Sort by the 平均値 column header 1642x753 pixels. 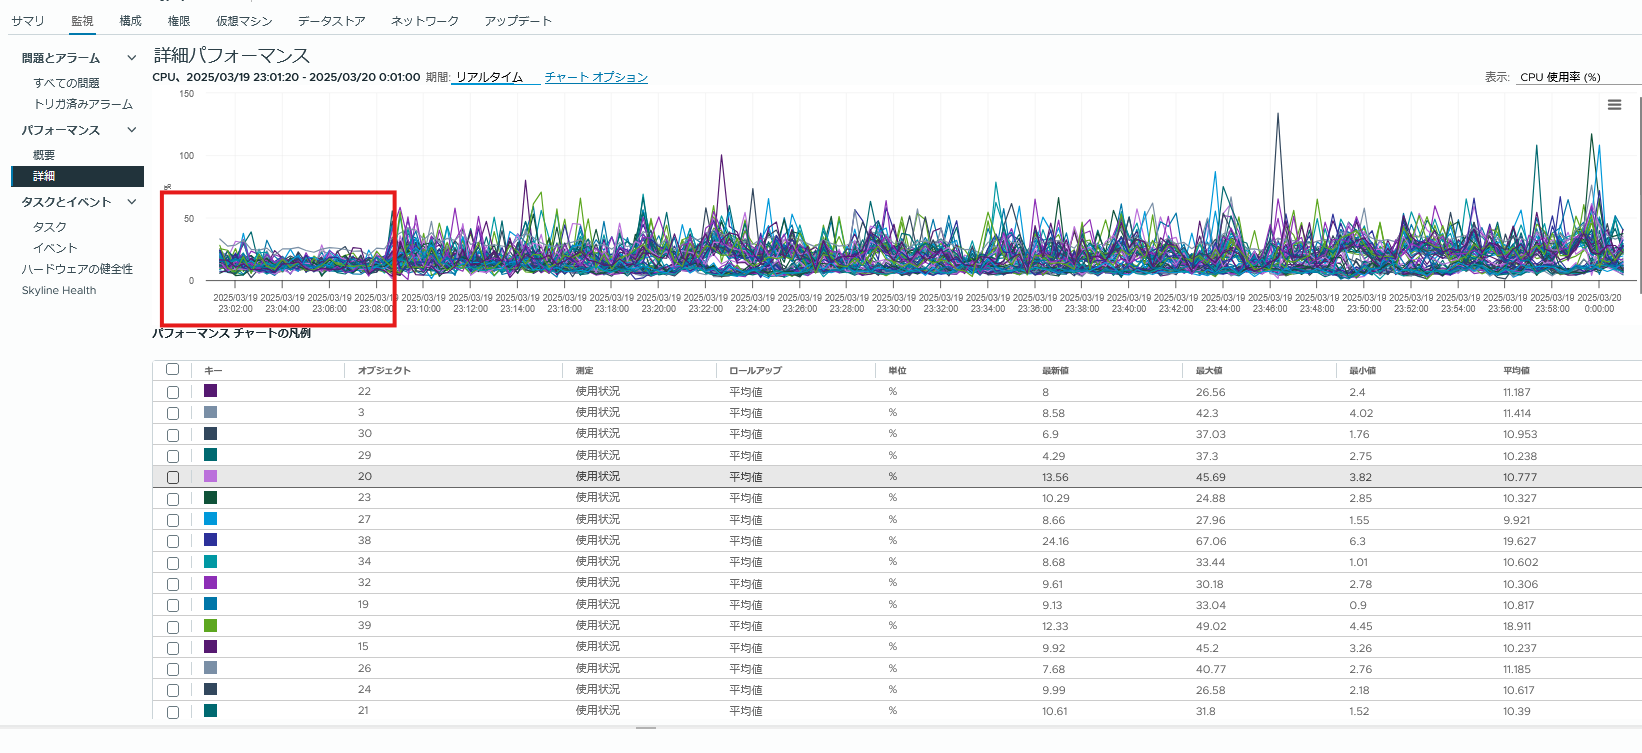(1516, 371)
